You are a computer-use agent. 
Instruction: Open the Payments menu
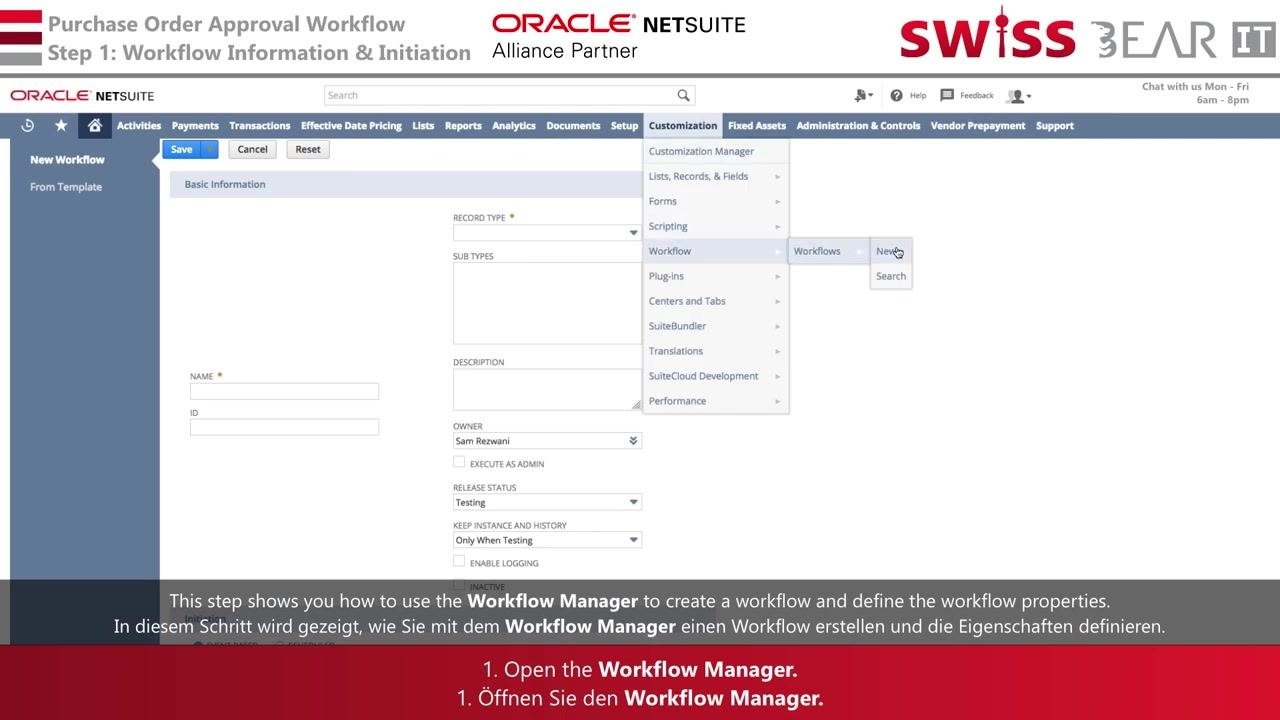pyautogui.click(x=195, y=126)
